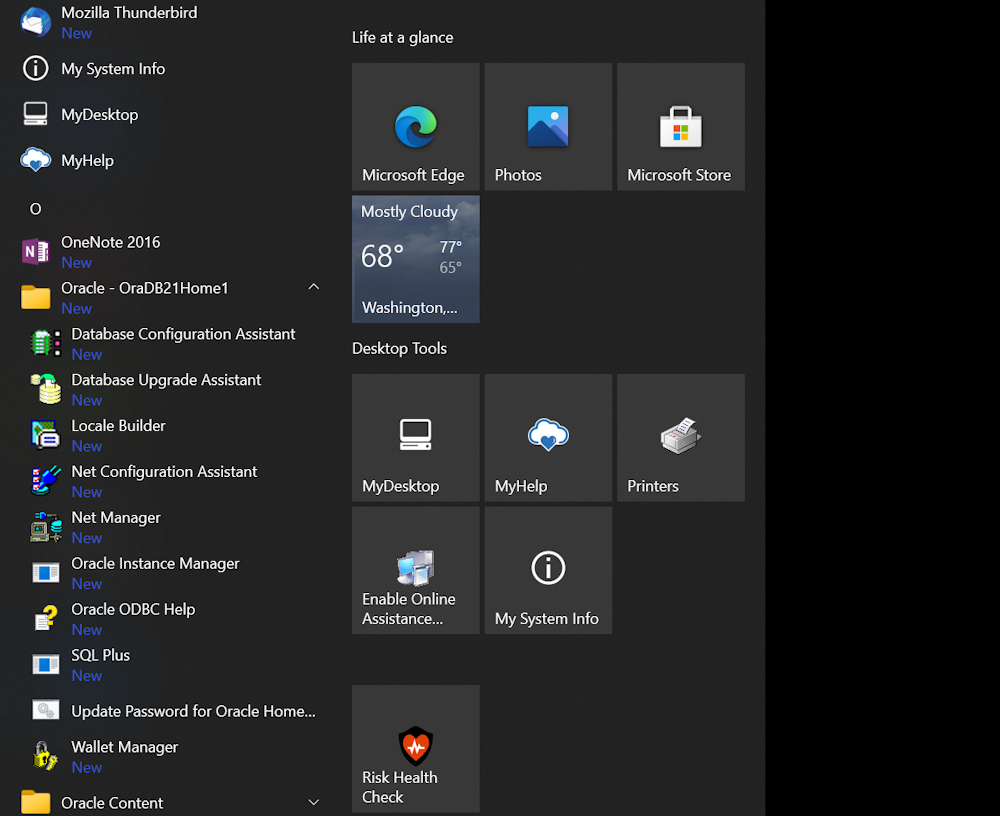Open the Printers tile
Image resolution: width=1000 pixels, height=816 pixels.
(680, 437)
